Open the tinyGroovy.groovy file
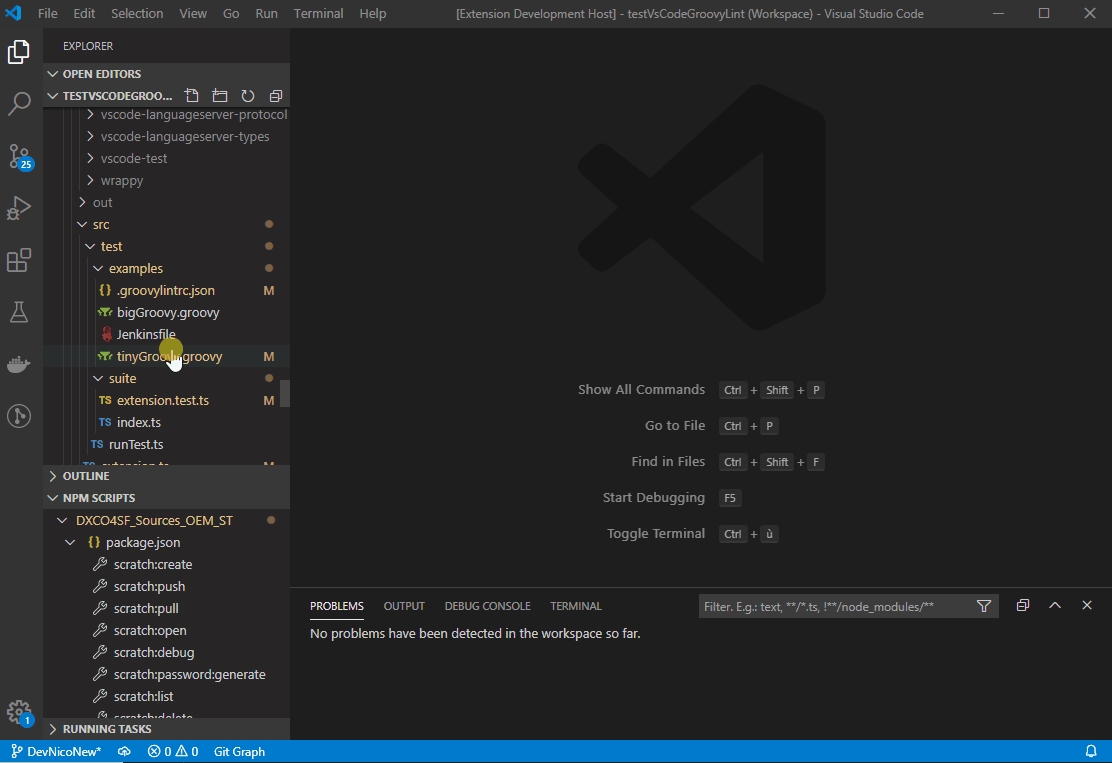 click(169, 356)
